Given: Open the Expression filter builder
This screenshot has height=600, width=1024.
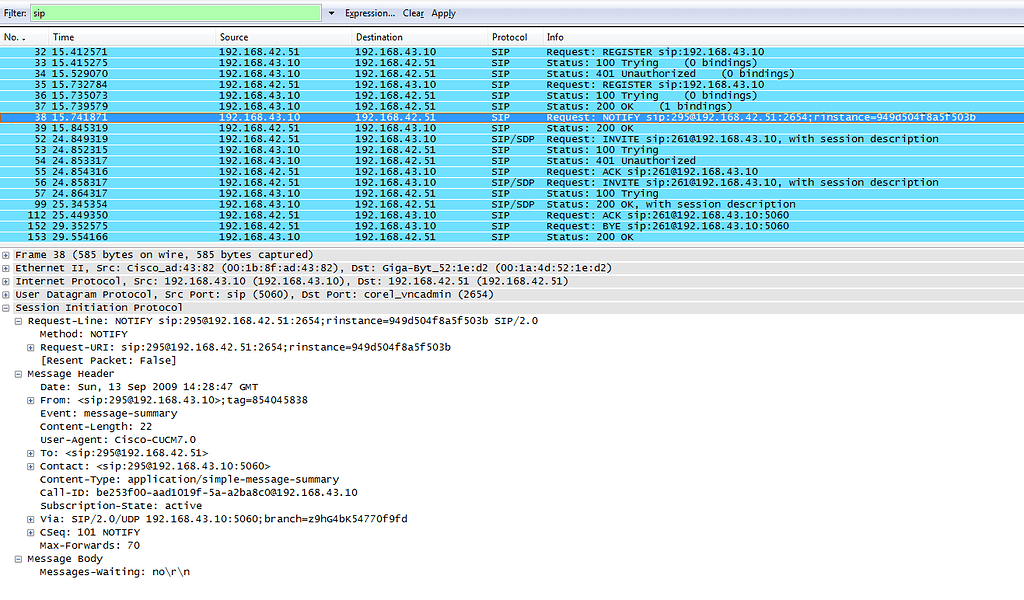Looking at the screenshot, I should pos(369,13).
